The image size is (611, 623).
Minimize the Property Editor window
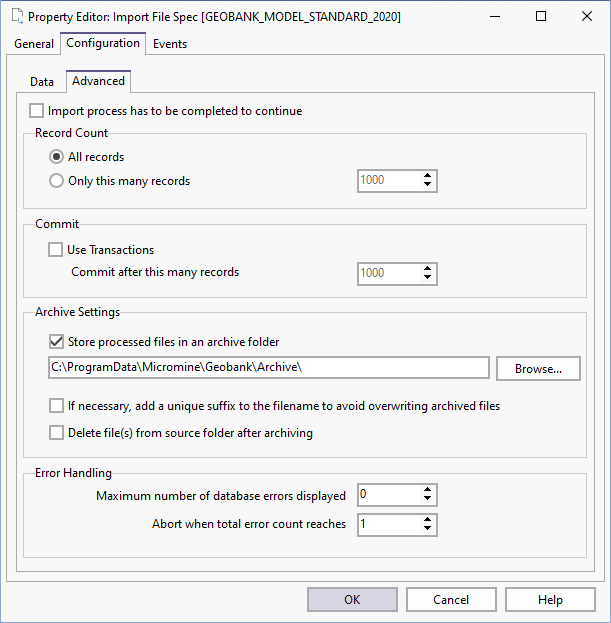coord(495,17)
